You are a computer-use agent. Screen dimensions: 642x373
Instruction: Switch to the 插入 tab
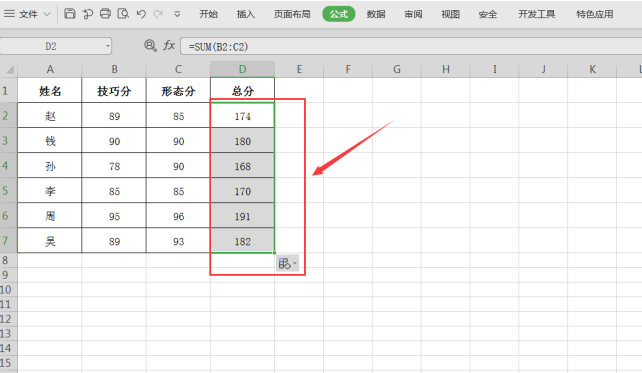click(246, 14)
